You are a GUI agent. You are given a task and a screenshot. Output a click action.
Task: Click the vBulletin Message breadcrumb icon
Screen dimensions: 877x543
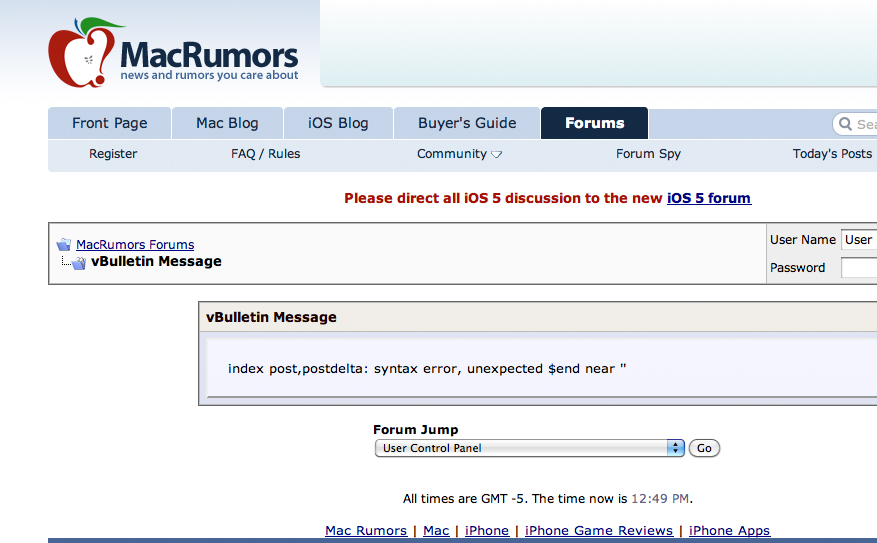coord(79,262)
